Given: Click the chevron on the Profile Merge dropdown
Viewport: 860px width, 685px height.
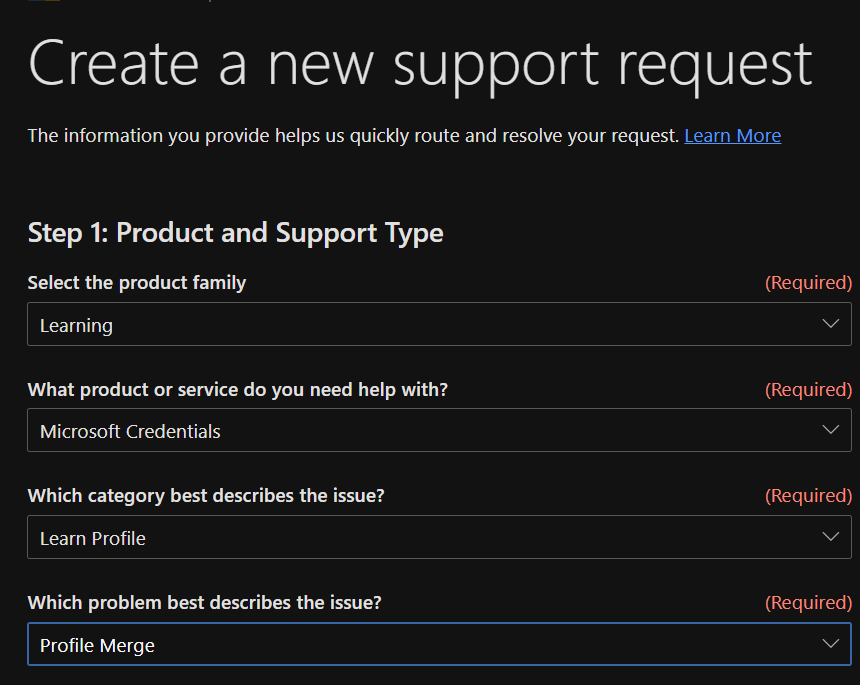Looking at the screenshot, I should point(830,644).
